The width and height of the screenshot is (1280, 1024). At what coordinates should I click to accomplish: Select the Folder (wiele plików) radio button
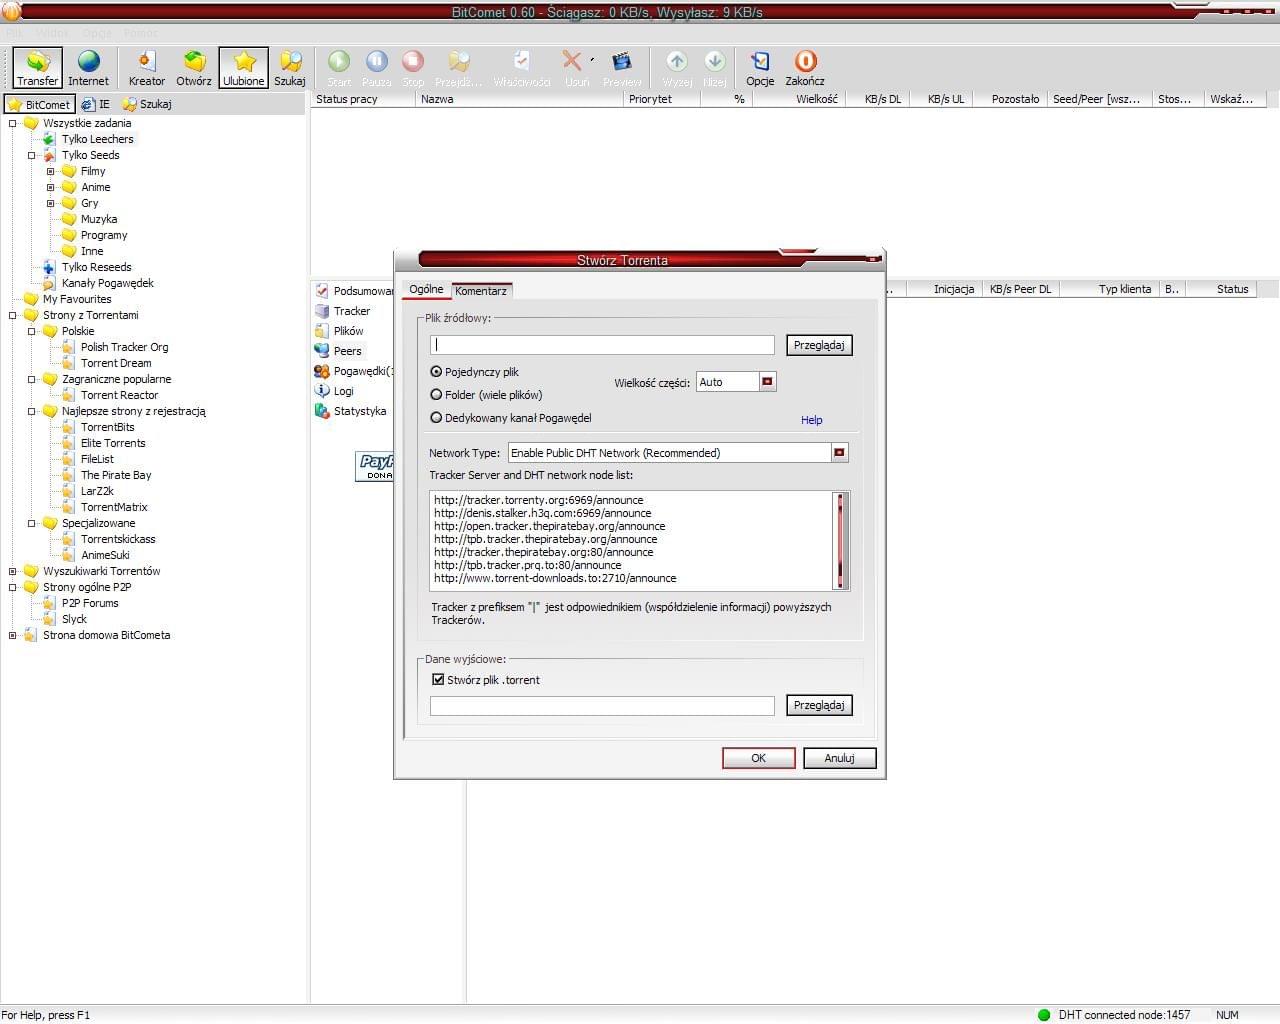click(436, 395)
